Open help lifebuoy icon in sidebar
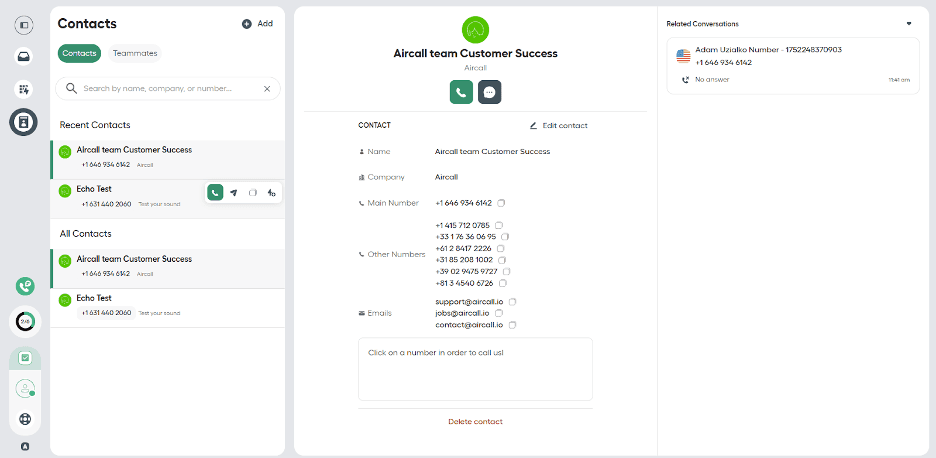 click(24, 419)
